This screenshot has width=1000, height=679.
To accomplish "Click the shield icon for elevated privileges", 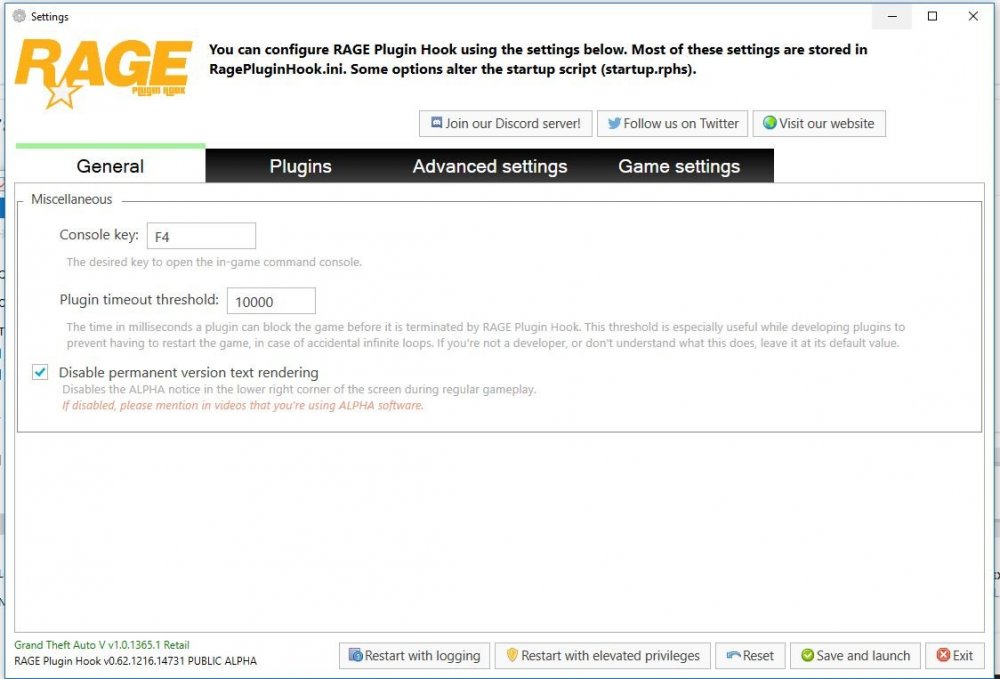I will pos(512,655).
